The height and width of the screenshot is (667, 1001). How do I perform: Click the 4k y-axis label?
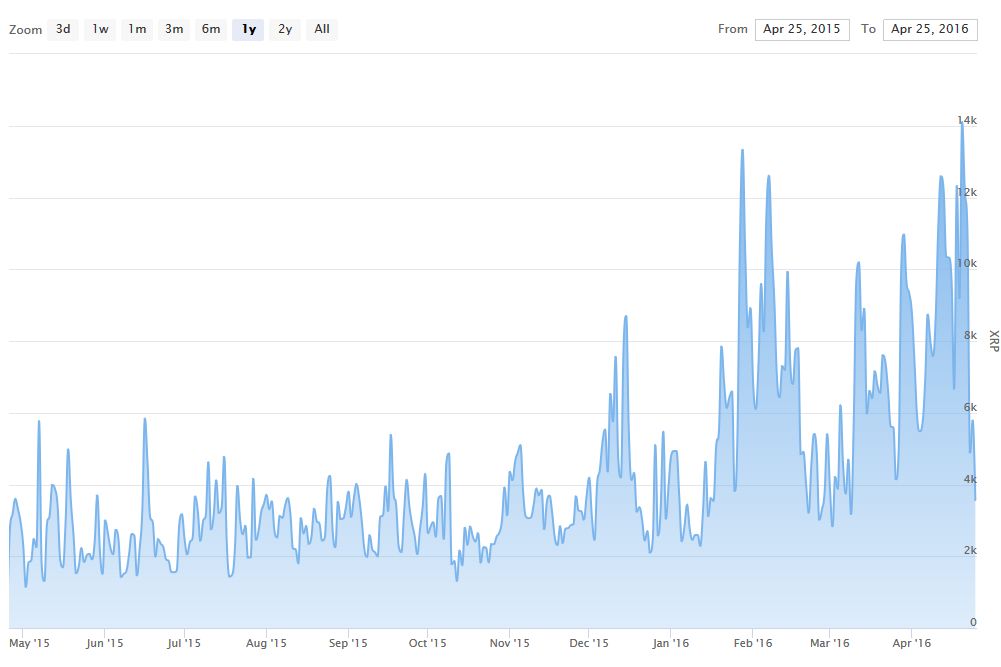(x=970, y=479)
